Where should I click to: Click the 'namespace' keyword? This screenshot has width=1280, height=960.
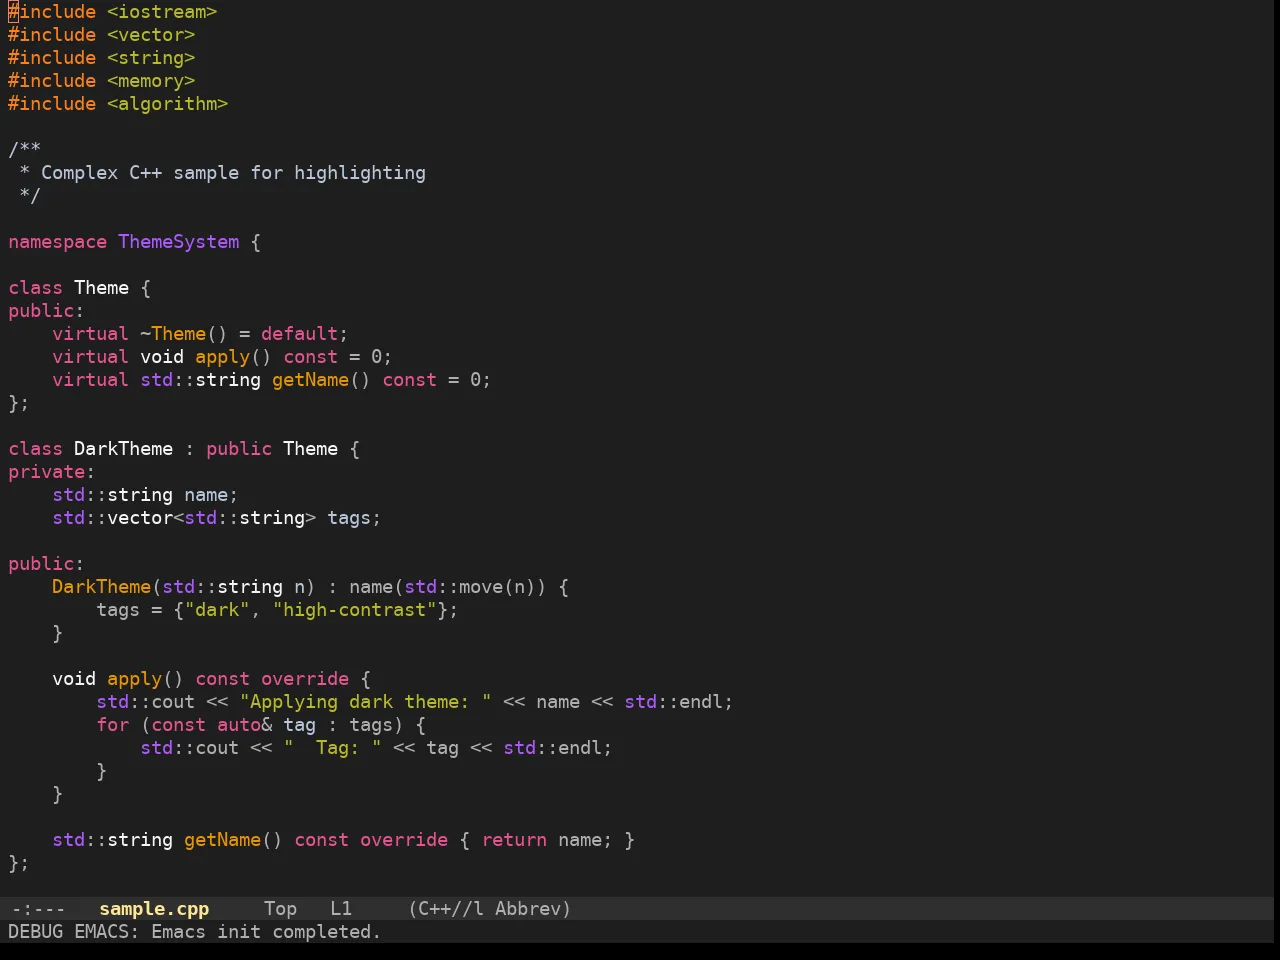pyautogui.click(x=57, y=242)
